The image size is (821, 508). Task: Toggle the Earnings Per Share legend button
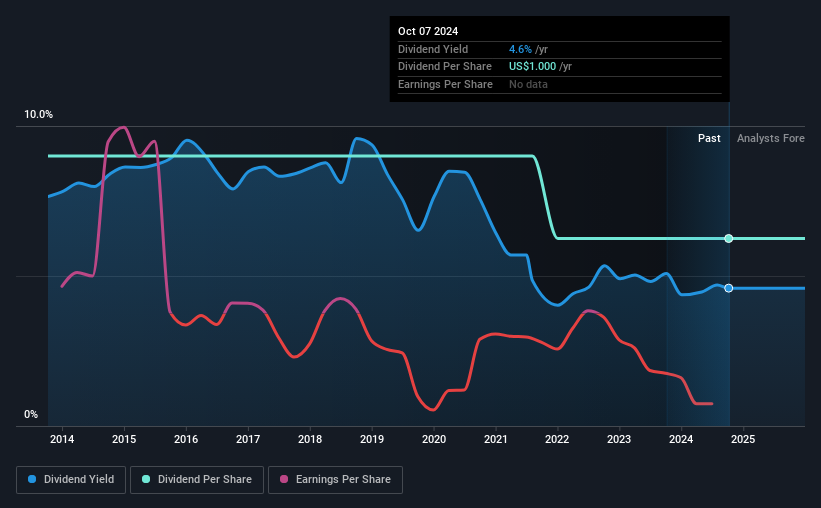pos(335,480)
